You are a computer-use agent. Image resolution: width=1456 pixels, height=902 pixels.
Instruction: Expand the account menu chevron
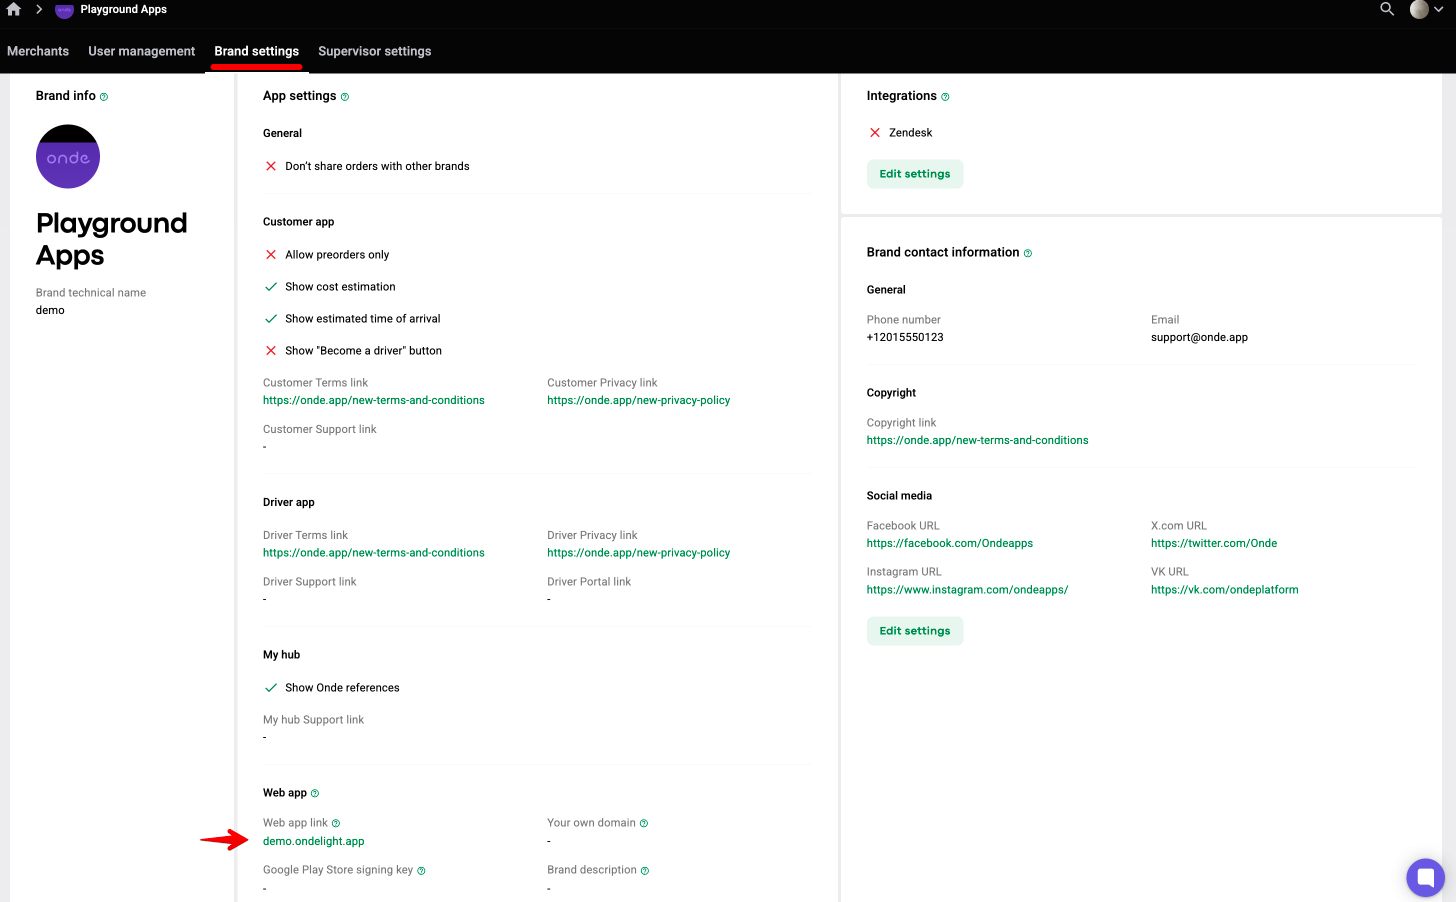tap(1439, 9)
